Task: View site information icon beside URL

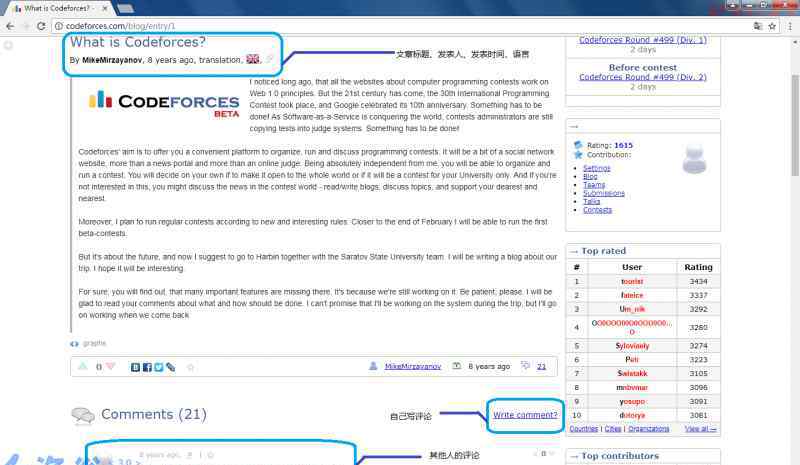Action: tap(59, 26)
